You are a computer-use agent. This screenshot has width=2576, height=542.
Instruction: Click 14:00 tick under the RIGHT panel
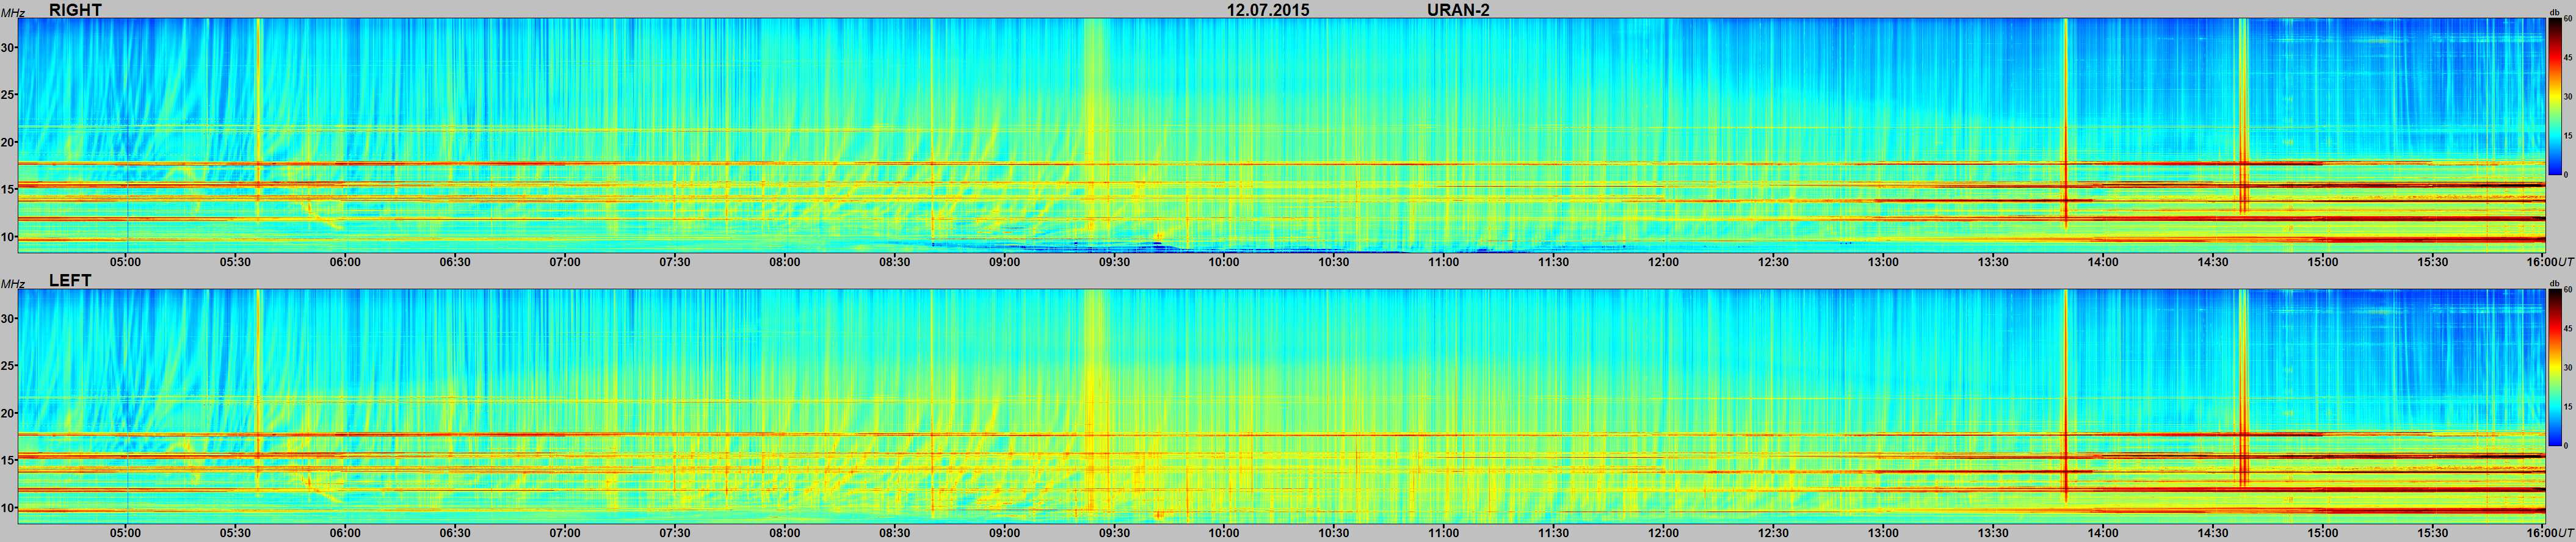pyautogui.click(x=2102, y=262)
